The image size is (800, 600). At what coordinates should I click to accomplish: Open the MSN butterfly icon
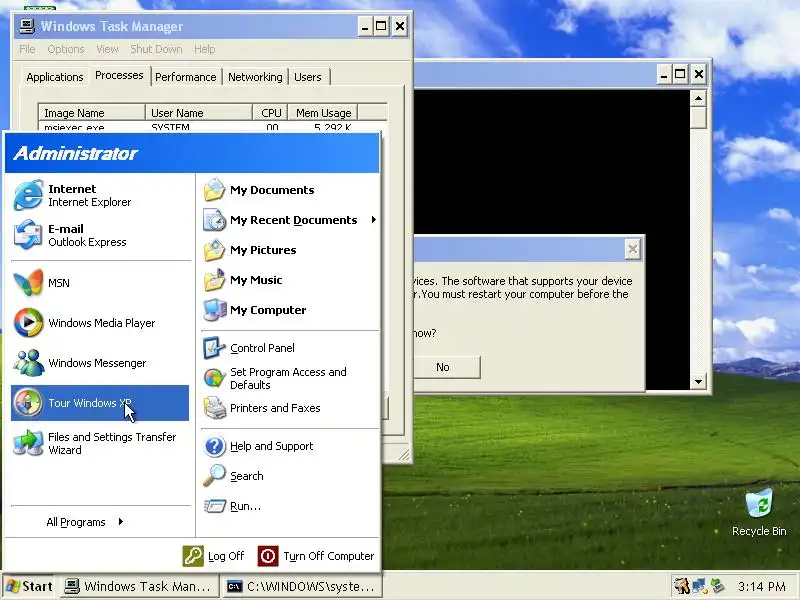click(28, 283)
